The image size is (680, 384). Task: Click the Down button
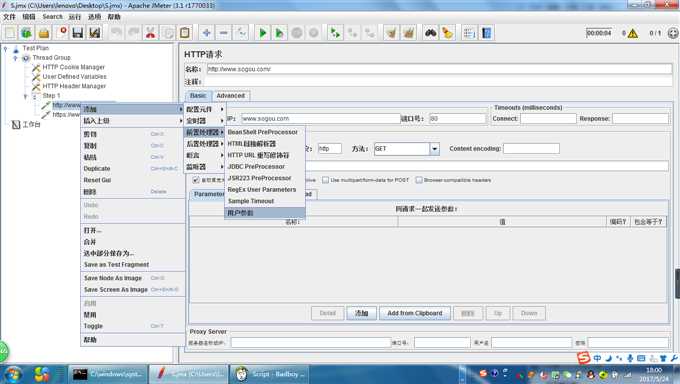click(529, 313)
